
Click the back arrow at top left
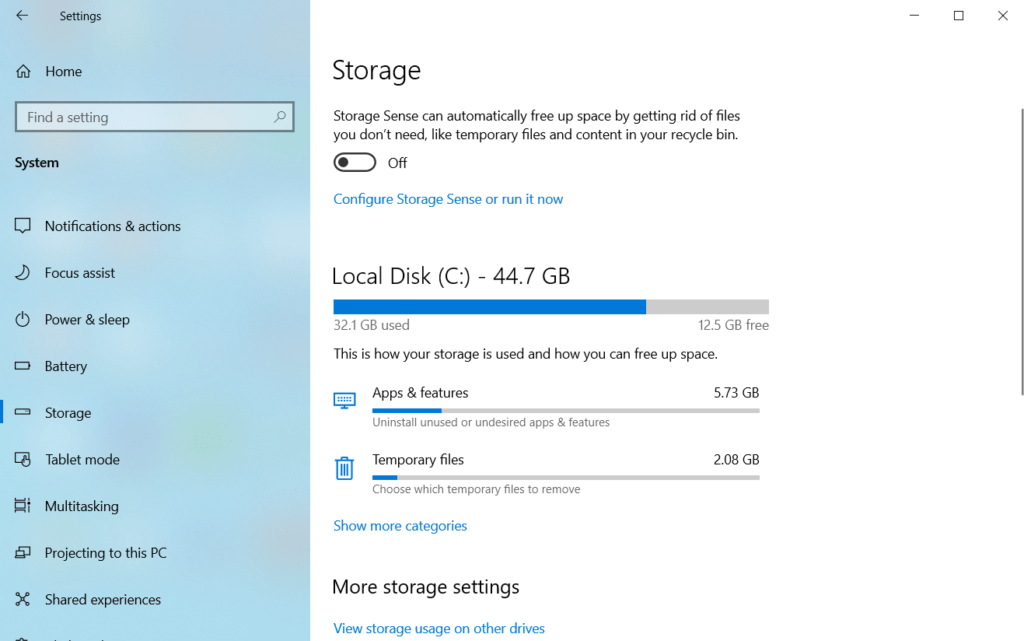(x=21, y=15)
